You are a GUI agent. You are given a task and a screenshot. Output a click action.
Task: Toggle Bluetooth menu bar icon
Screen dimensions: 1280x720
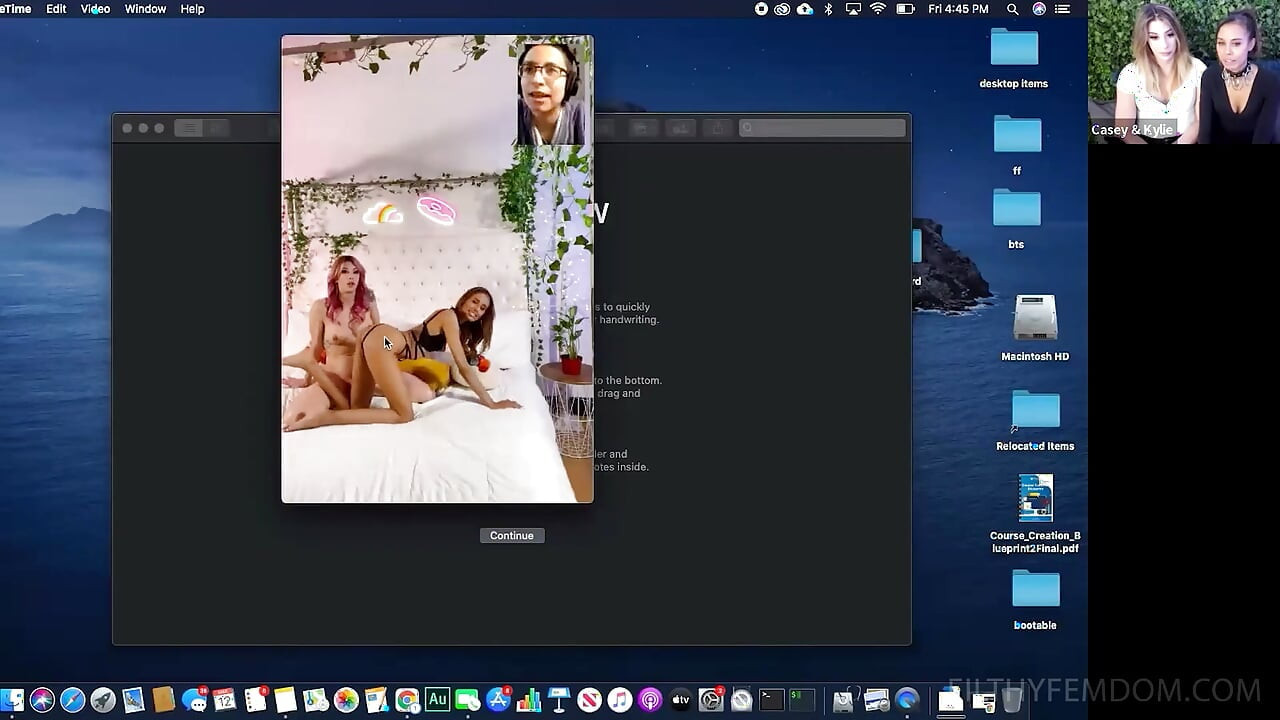pyautogui.click(x=828, y=9)
